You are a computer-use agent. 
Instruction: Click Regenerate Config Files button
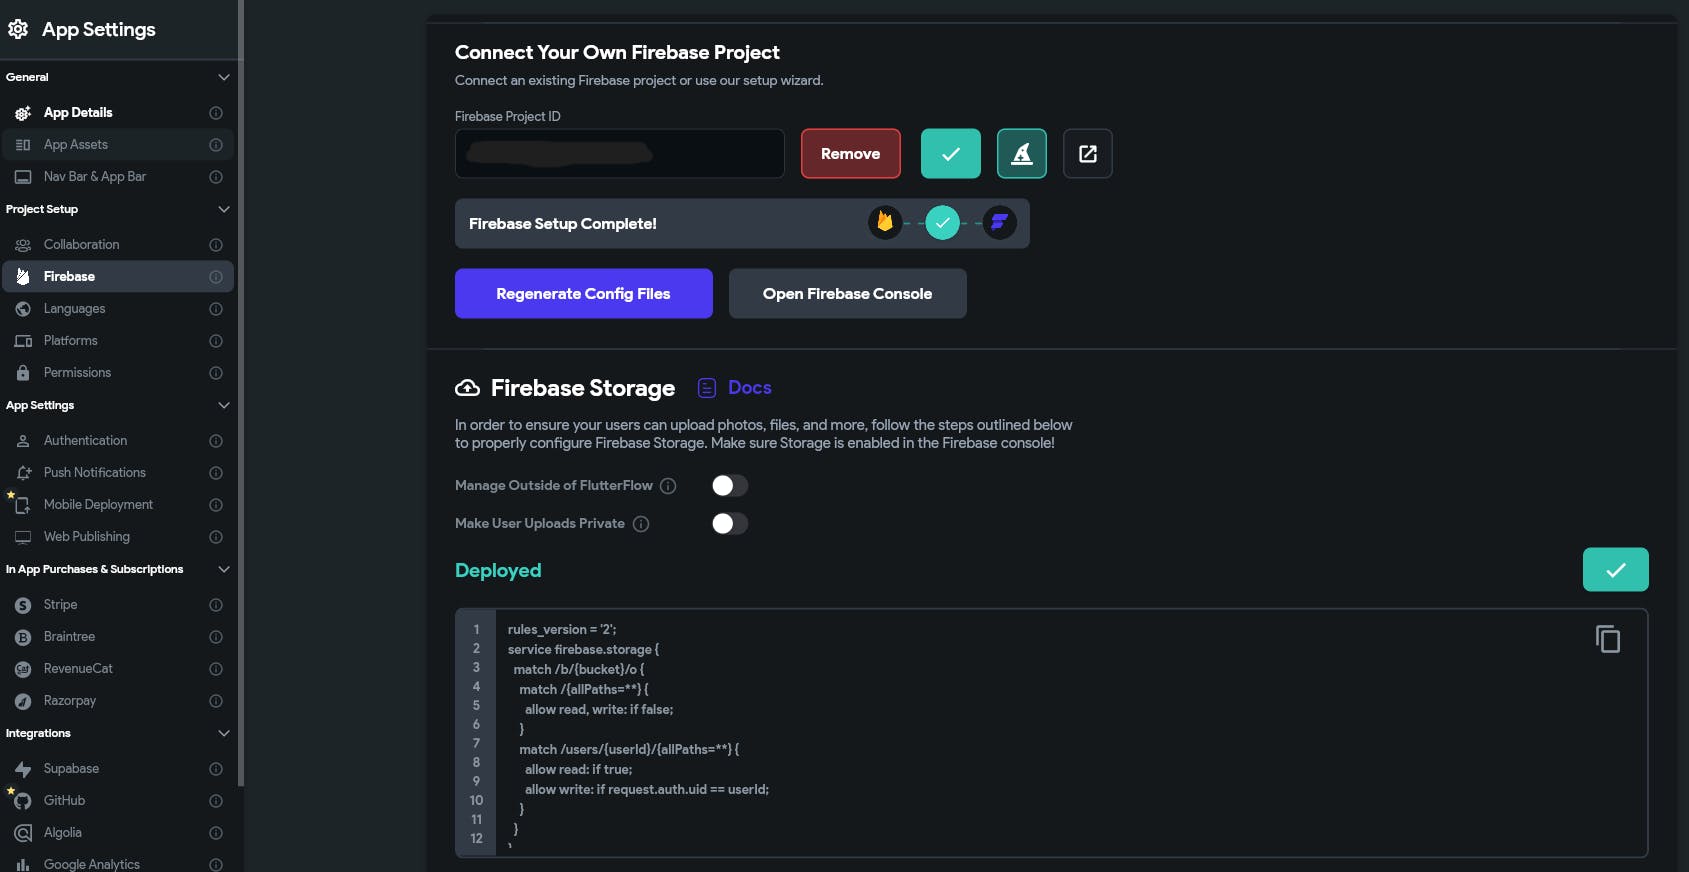(583, 294)
